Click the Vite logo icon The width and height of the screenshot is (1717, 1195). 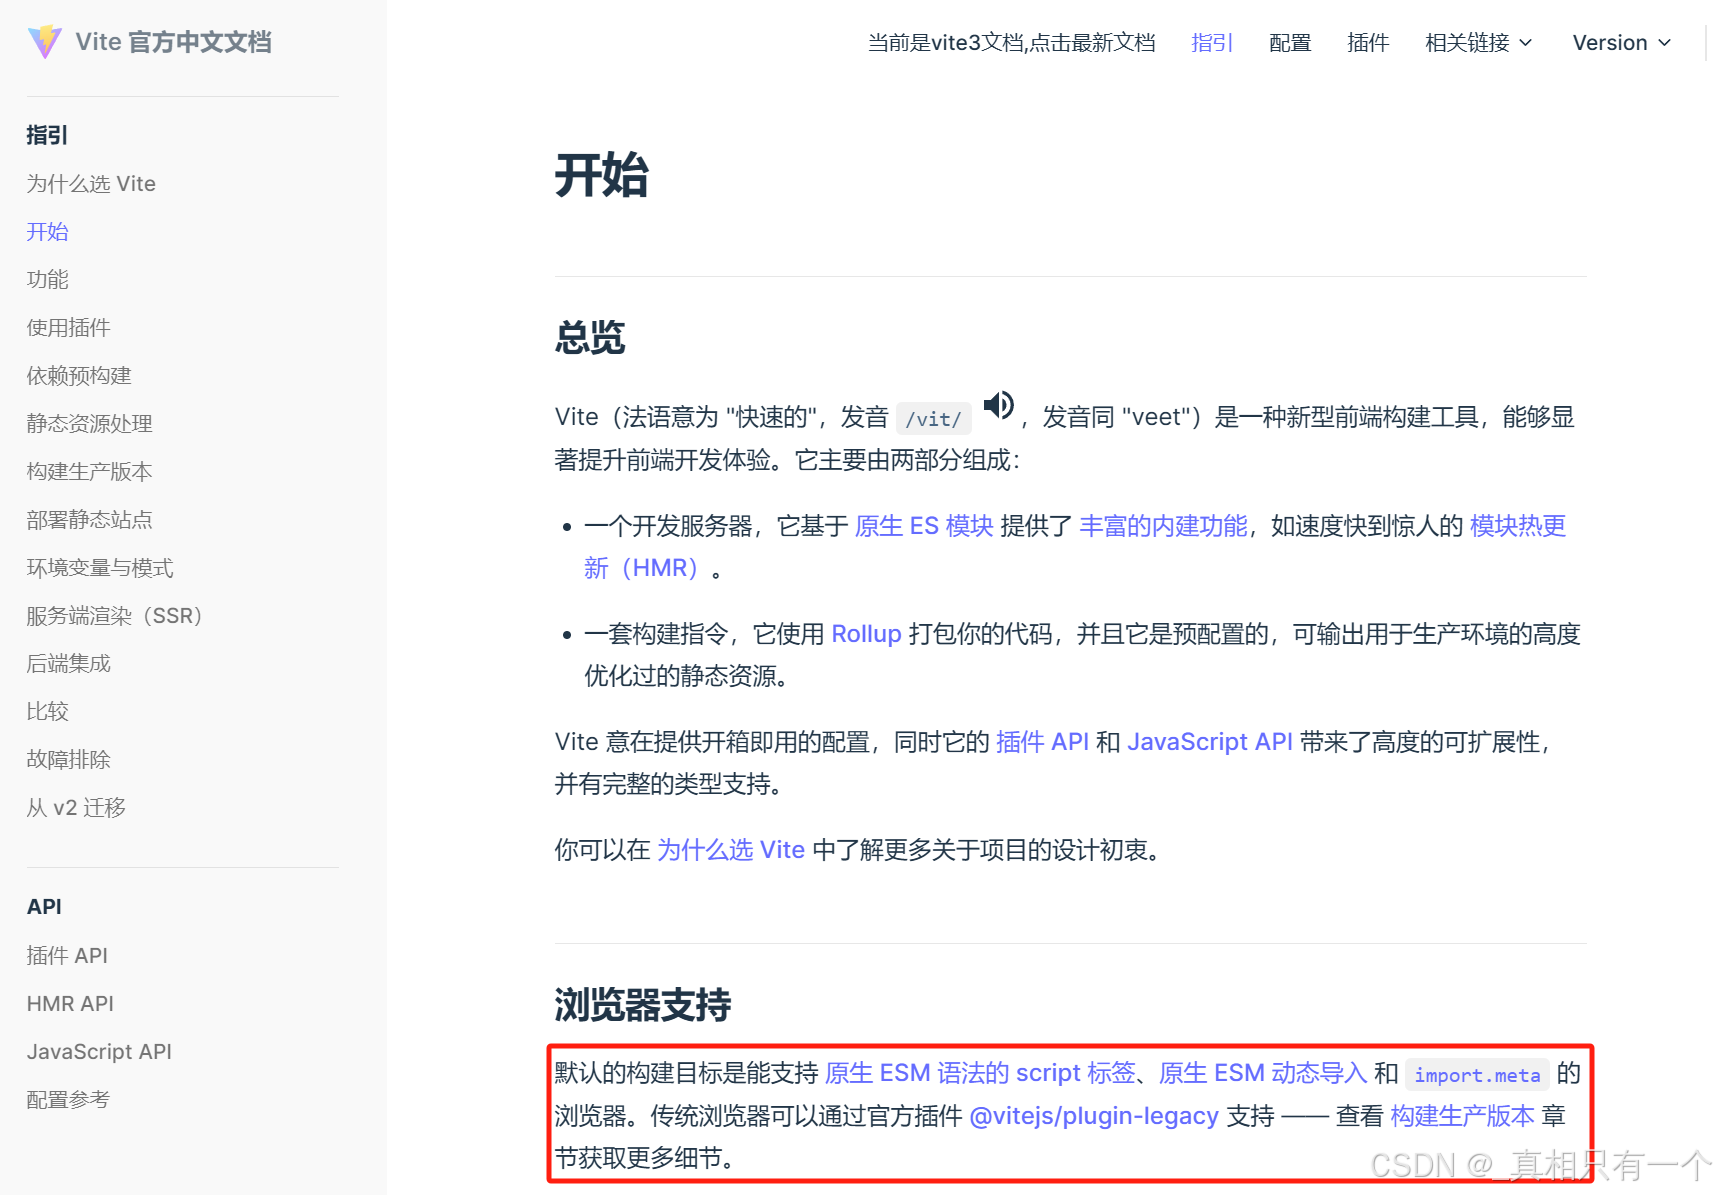point(45,42)
